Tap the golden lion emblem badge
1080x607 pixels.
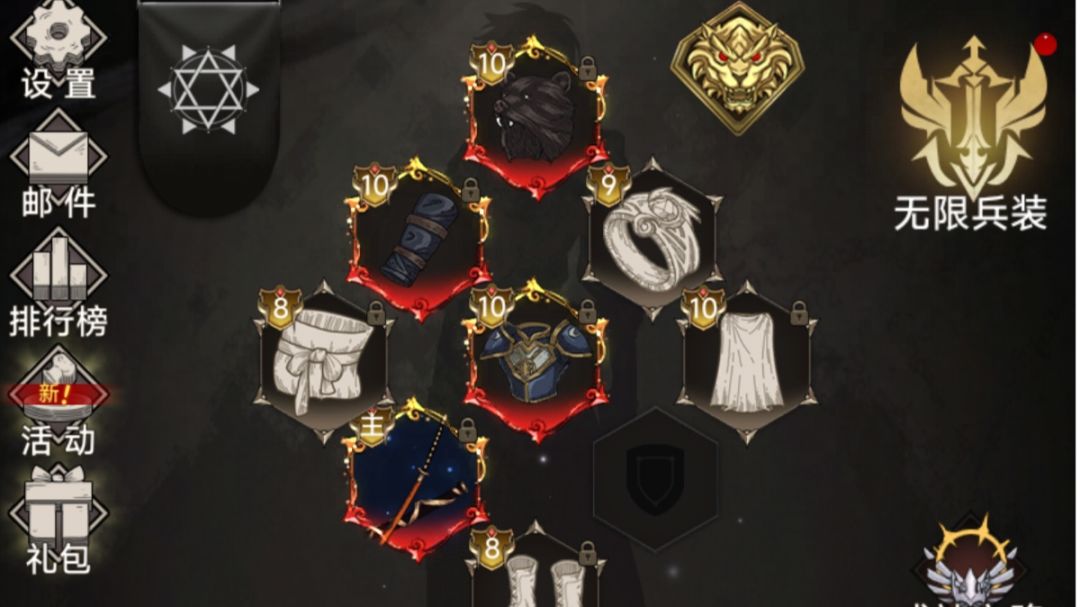pos(738,68)
